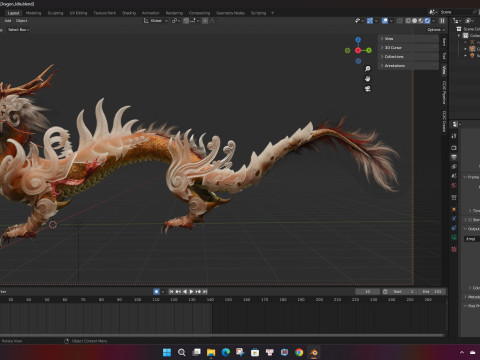The height and width of the screenshot is (360, 480).
Task: Open the viewport Options dropdown
Action: [436, 30]
